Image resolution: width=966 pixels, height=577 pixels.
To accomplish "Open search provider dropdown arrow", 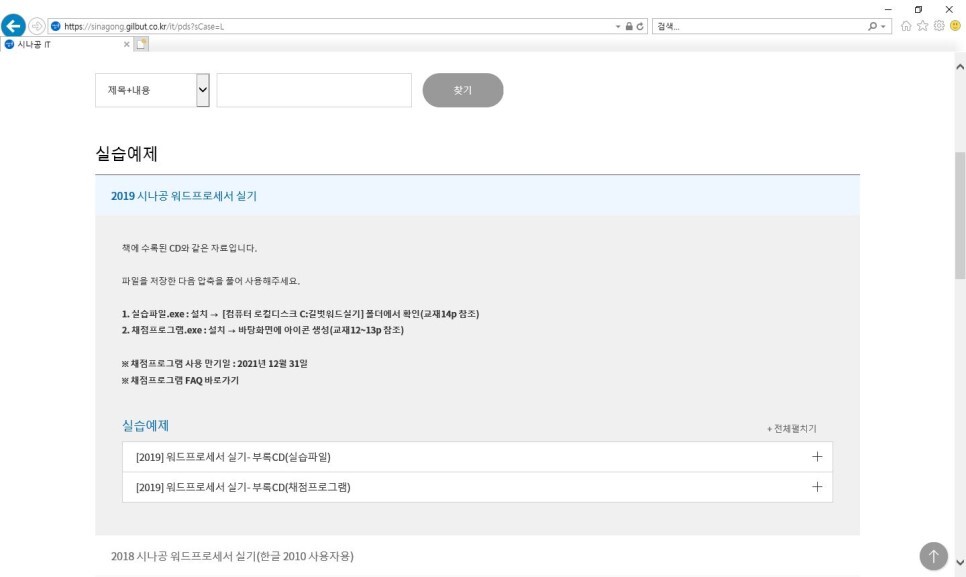I will pos(883,26).
